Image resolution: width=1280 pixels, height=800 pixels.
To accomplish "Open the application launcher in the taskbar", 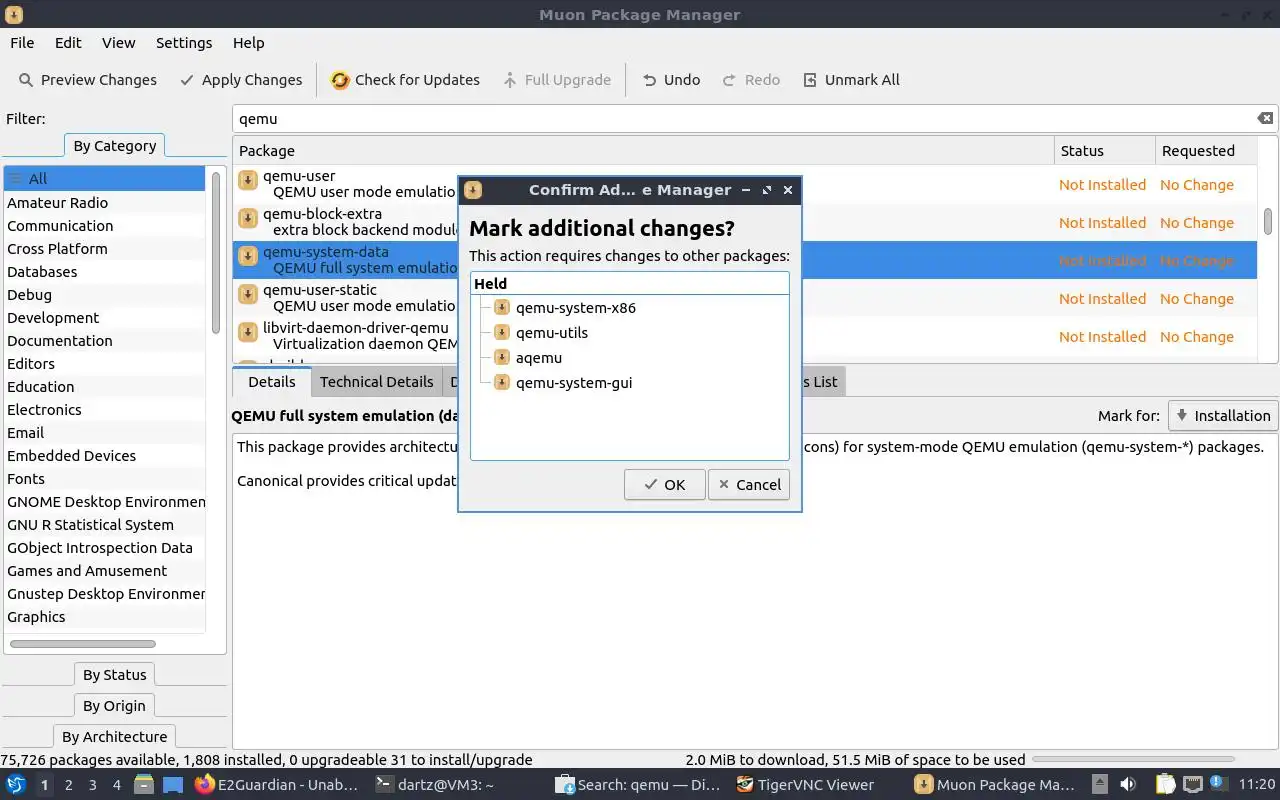I will tap(16, 785).
